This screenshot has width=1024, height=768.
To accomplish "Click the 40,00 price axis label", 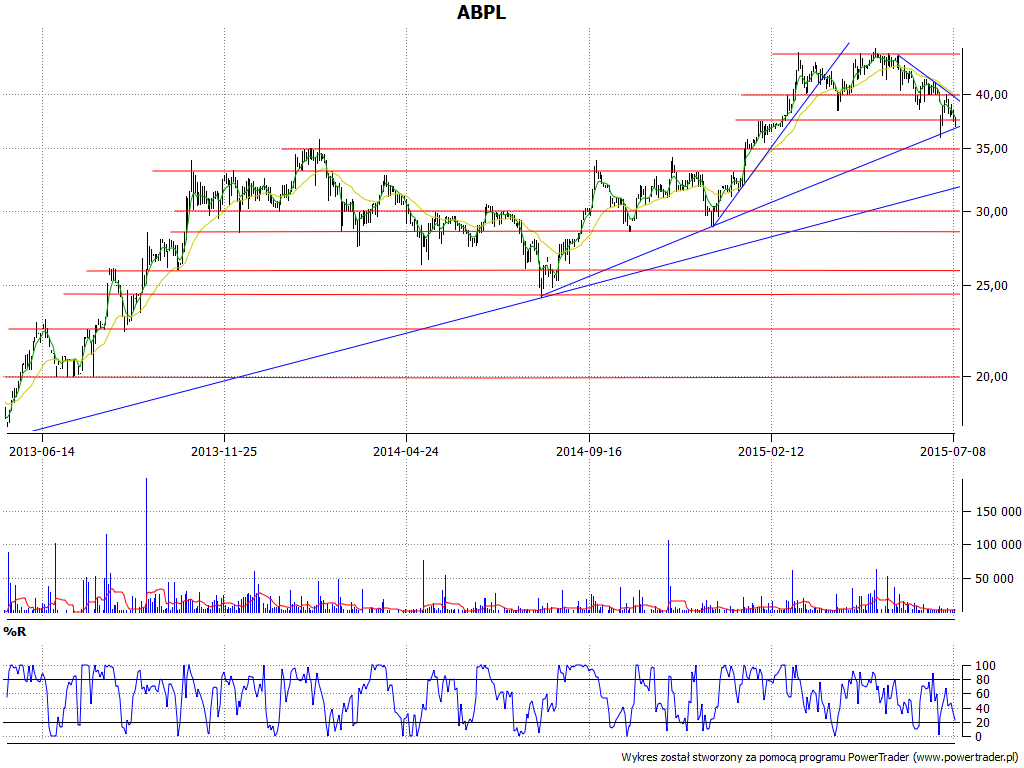I will (991, 95).
